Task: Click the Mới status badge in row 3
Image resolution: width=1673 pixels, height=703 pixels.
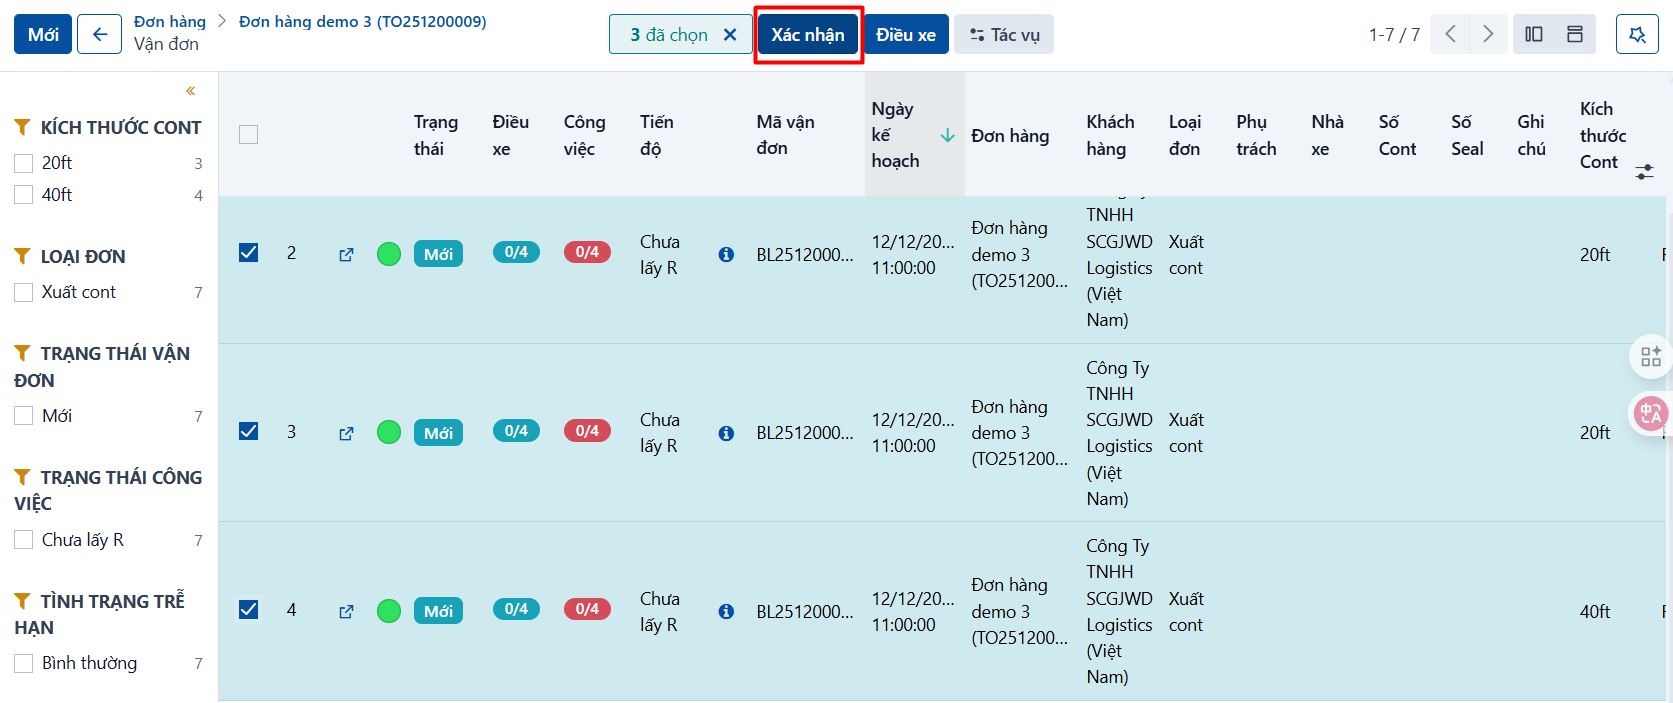Action: click(x=438, y=433)
